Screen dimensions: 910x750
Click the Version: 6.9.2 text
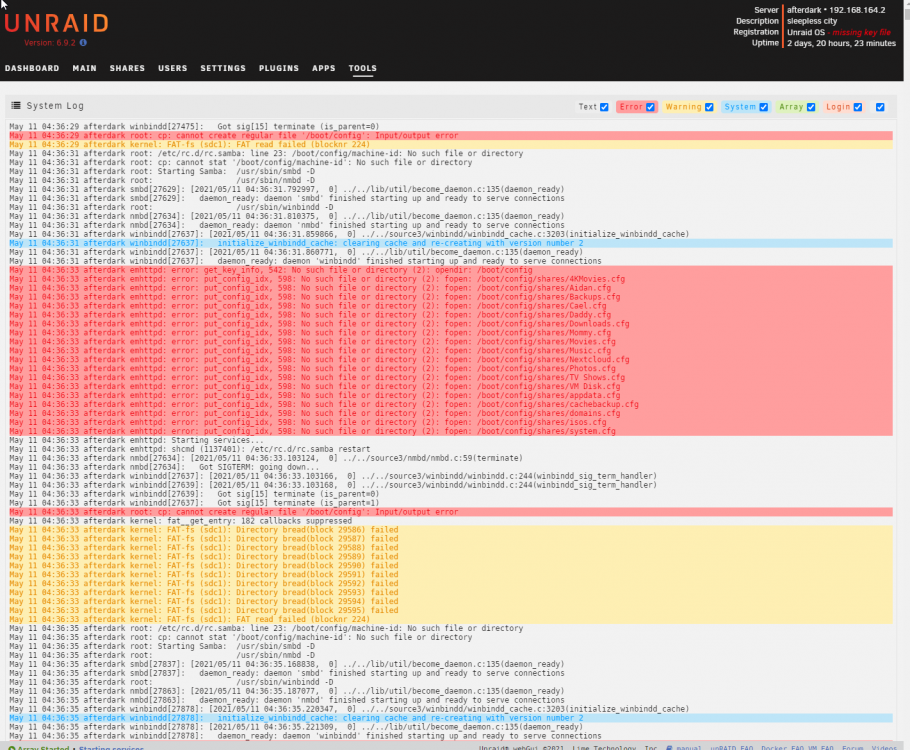[x=50, y=43]
